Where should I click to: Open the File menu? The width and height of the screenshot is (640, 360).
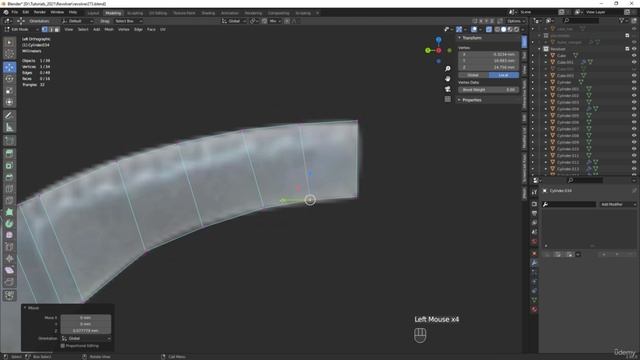coord(15,12)
